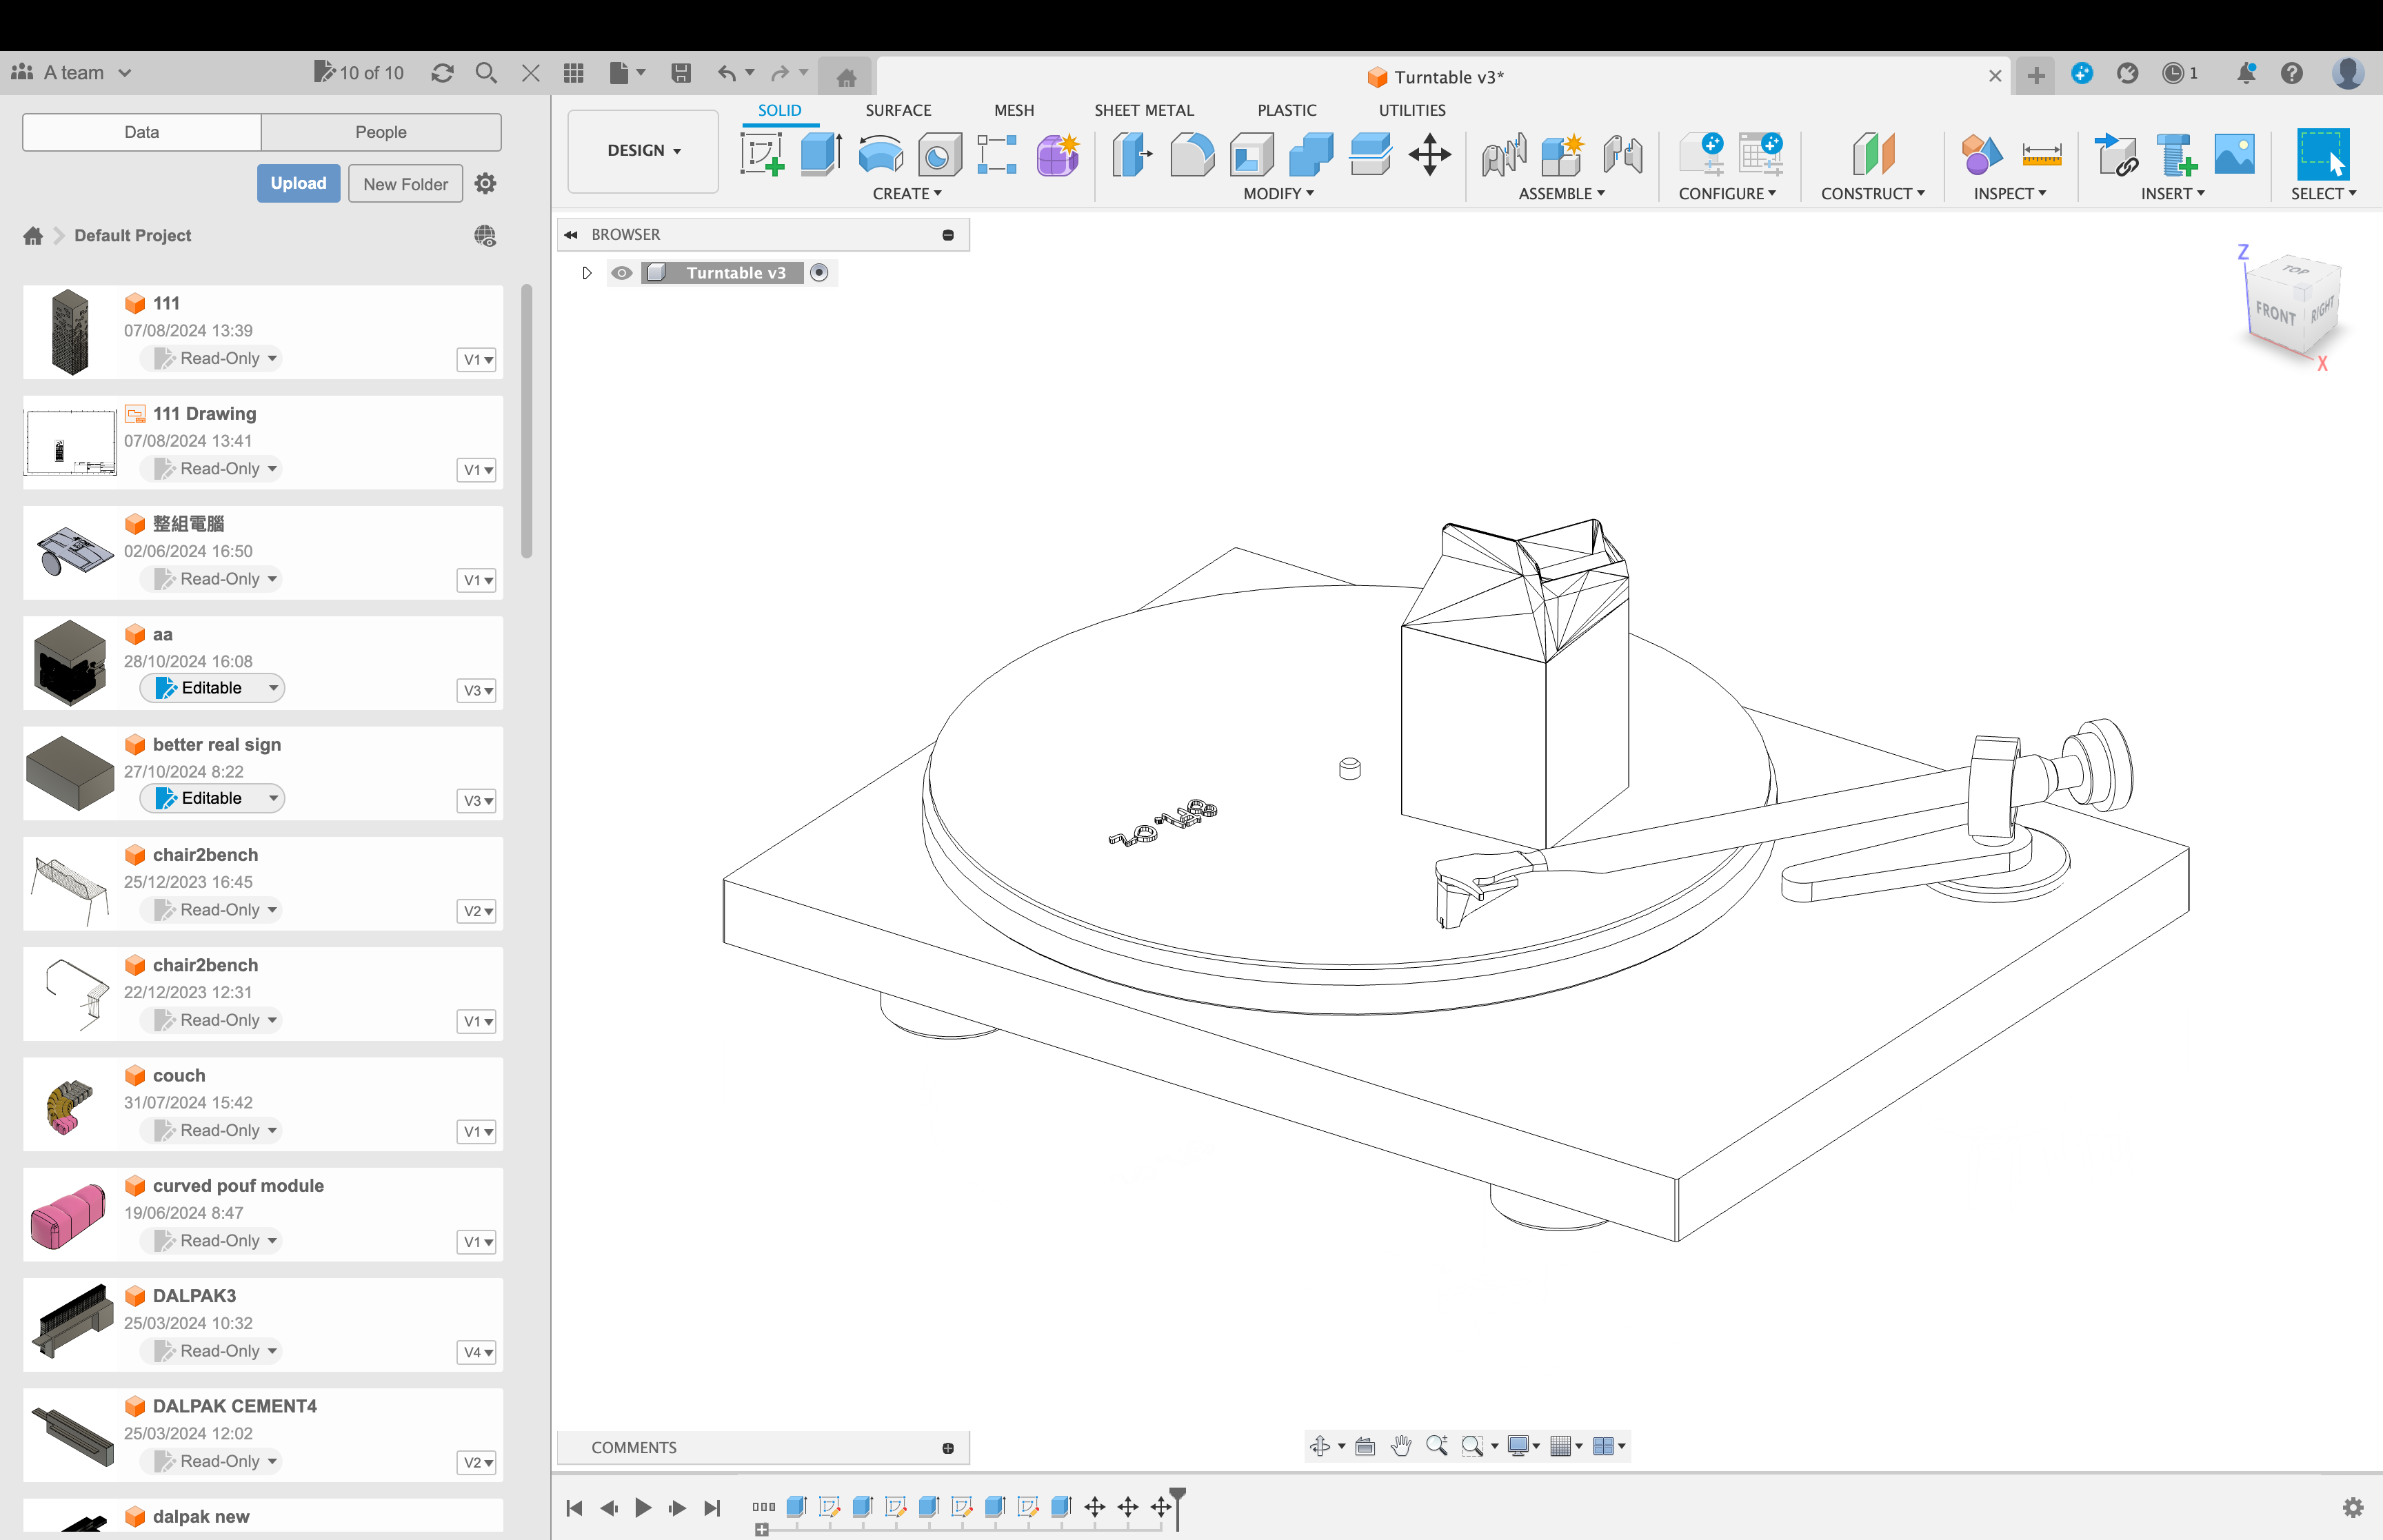Click the Upload button

[298, 184]
